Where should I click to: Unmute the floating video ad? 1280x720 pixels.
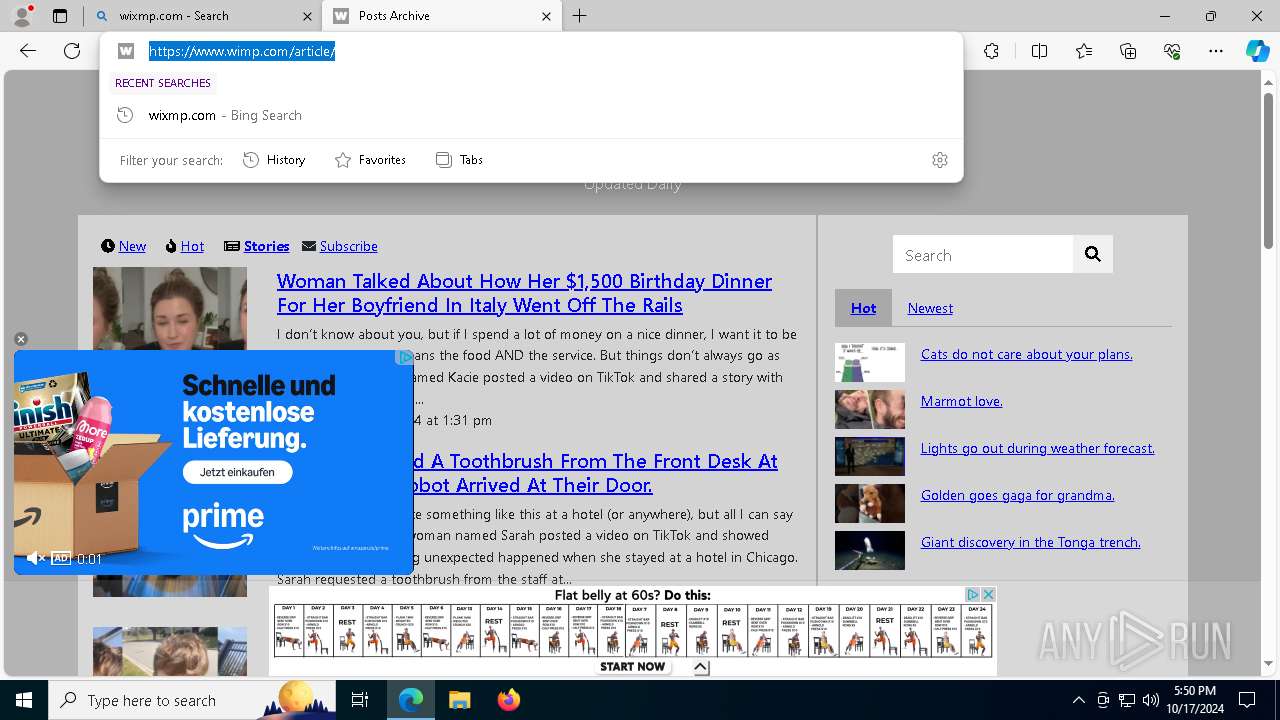pos(35,558)
